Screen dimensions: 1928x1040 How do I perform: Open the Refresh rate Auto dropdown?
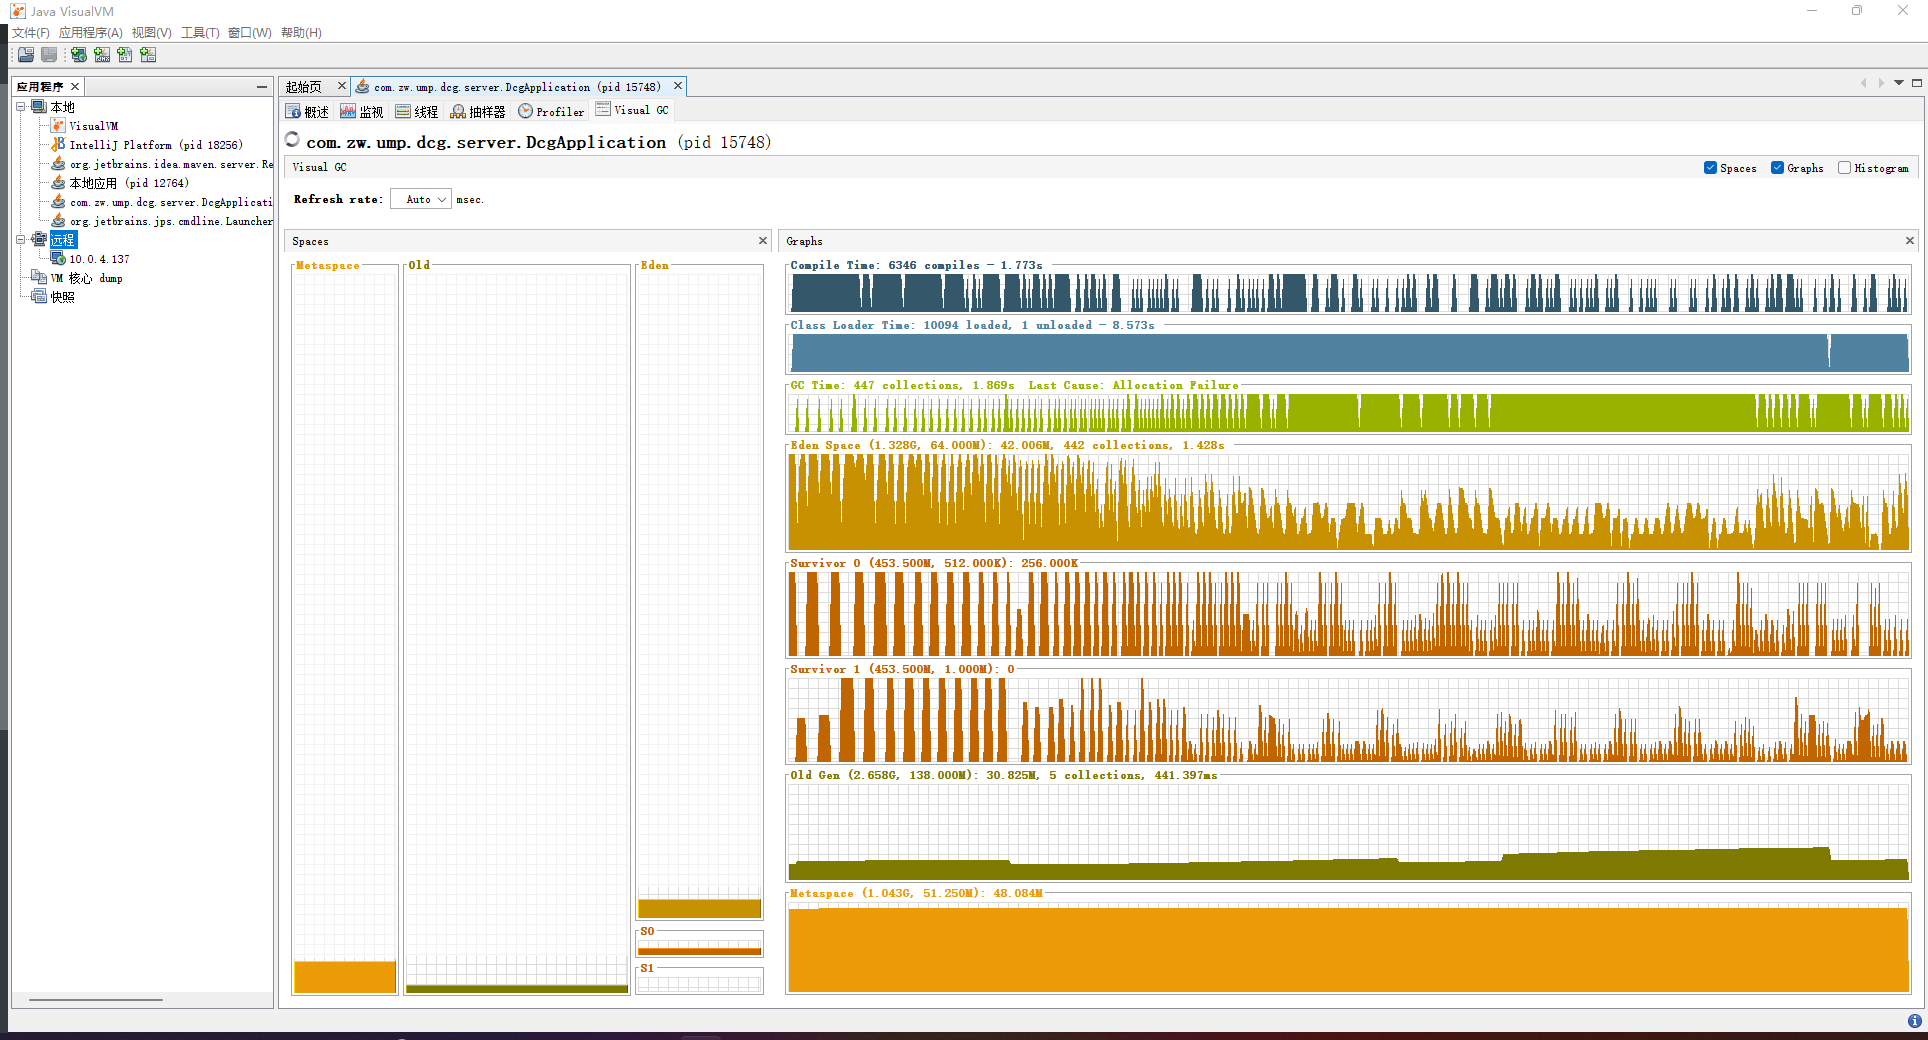(421, 200)
